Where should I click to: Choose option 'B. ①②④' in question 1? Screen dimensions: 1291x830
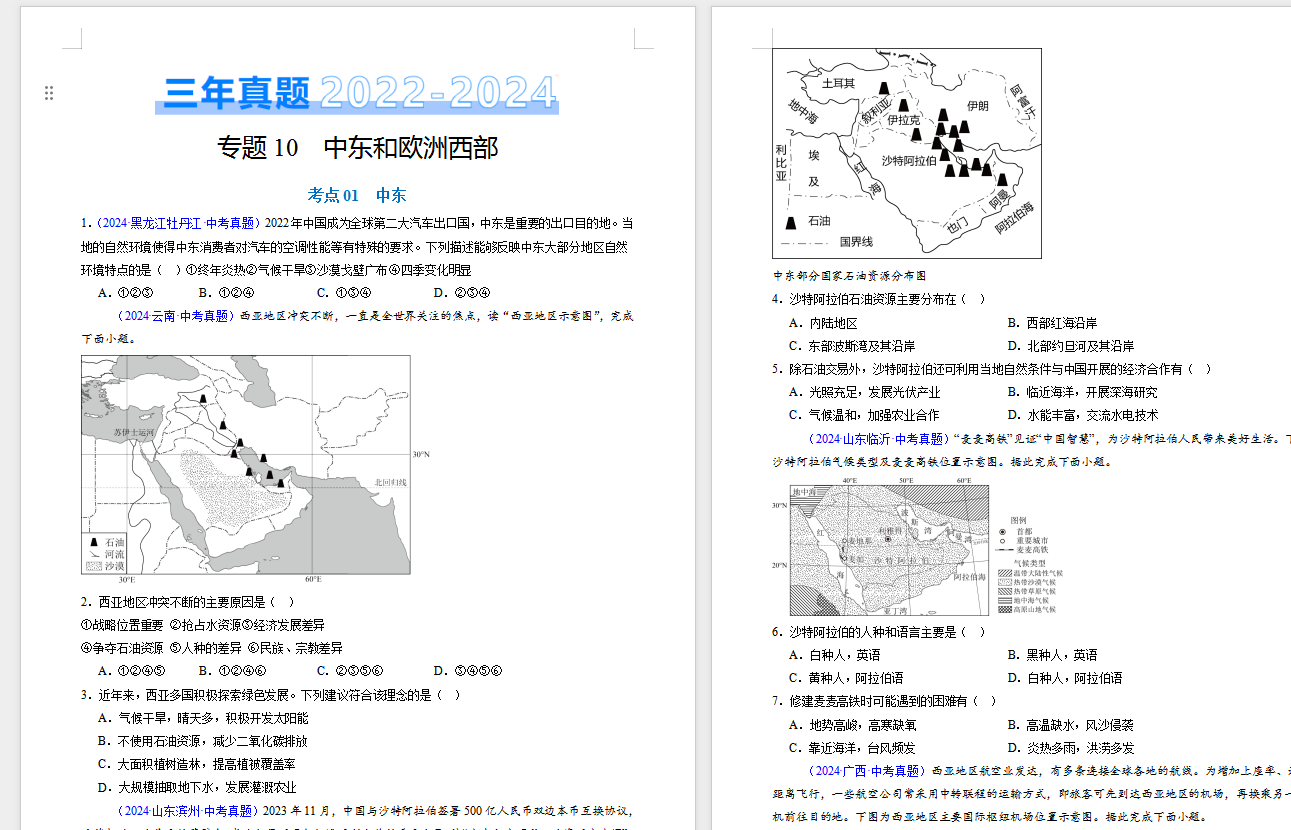click(226, 293)
